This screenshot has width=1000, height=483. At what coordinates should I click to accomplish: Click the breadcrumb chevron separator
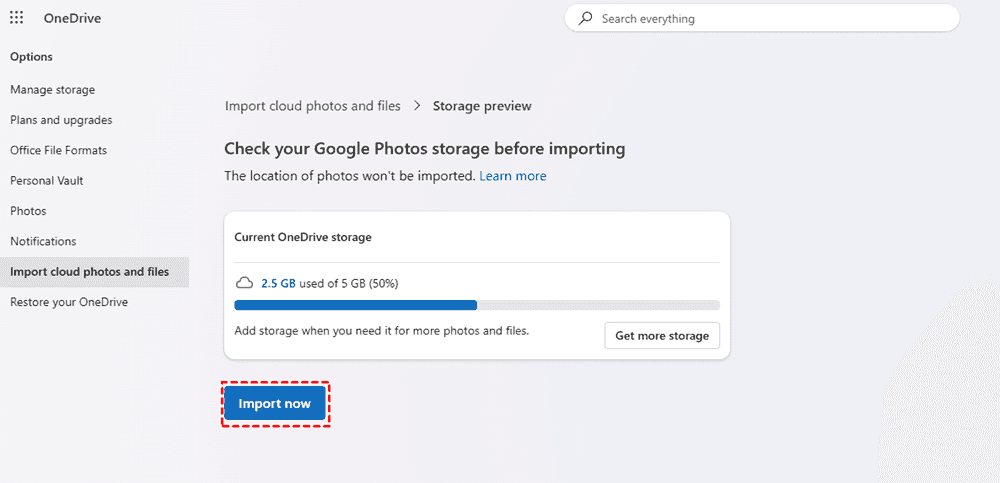pos(417,106)
